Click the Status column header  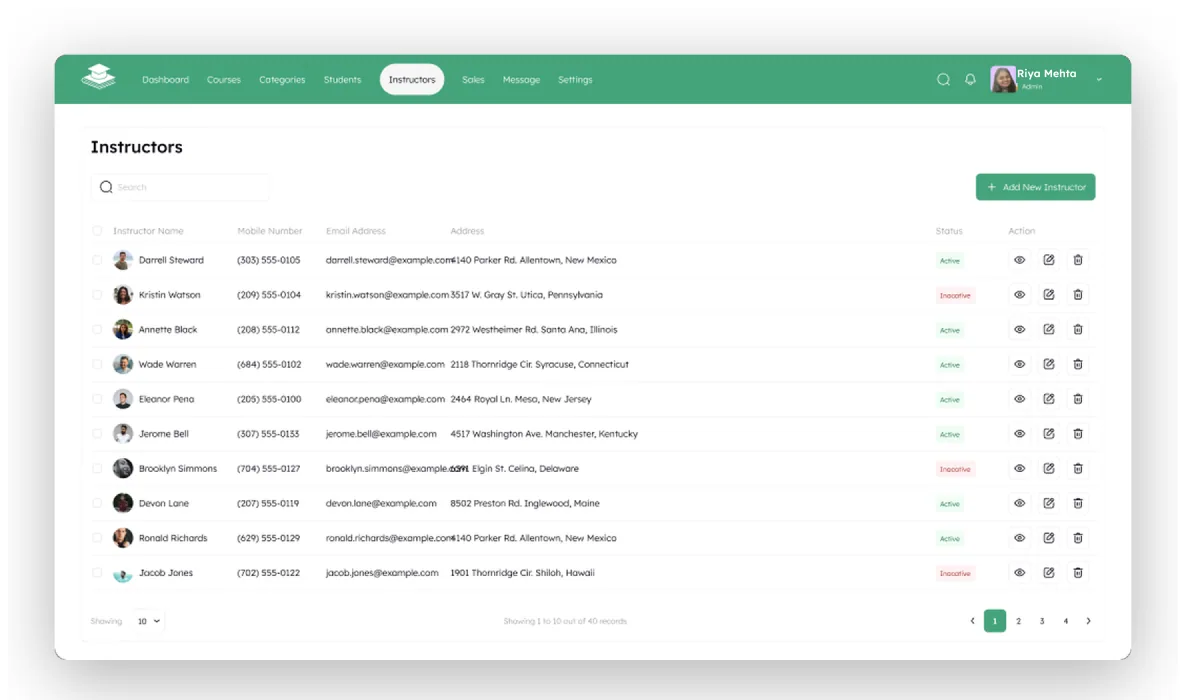949,231
